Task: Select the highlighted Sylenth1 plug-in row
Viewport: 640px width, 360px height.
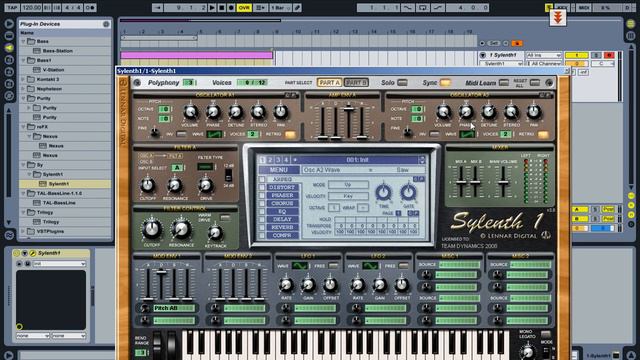Action: click(65, 184)
